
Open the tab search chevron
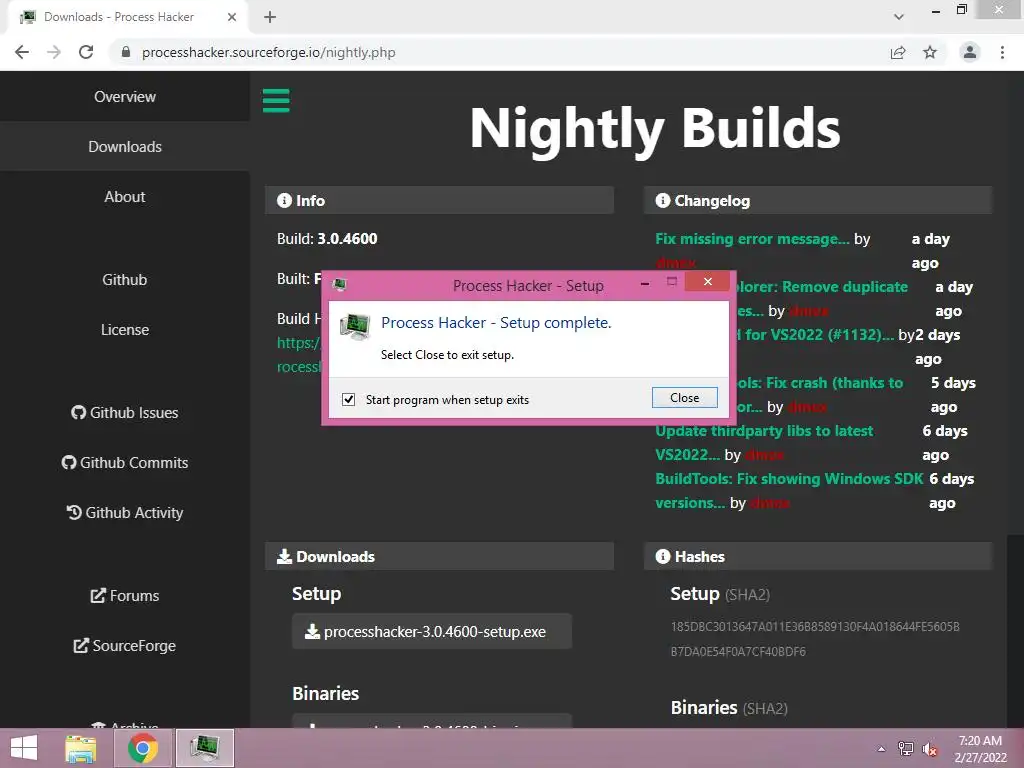899,17
